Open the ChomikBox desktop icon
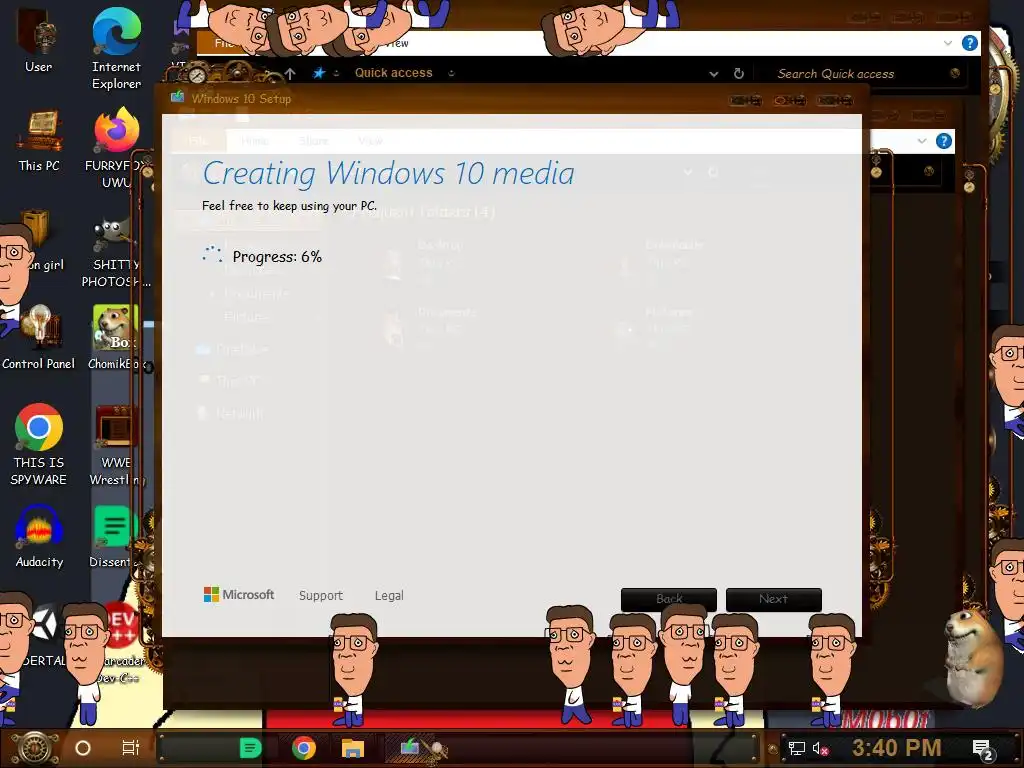The height and width of the screenshot is (768, 1024). coord(116,338)
